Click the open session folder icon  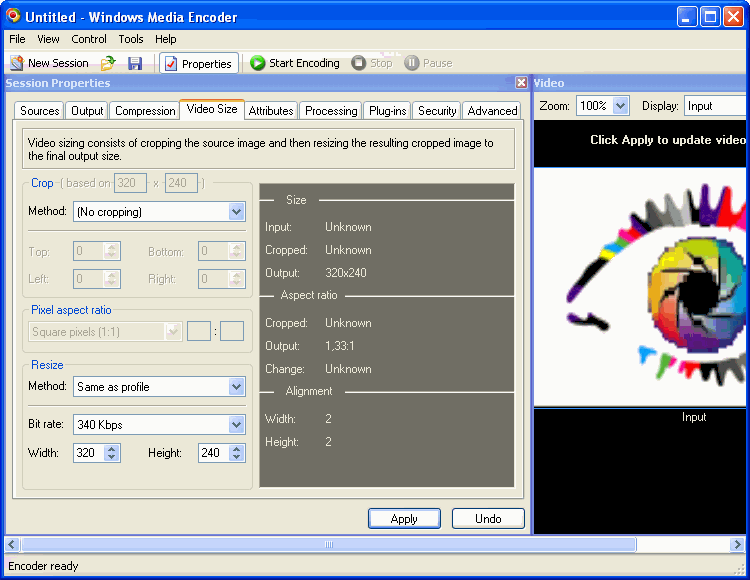(x=108, y=63)
